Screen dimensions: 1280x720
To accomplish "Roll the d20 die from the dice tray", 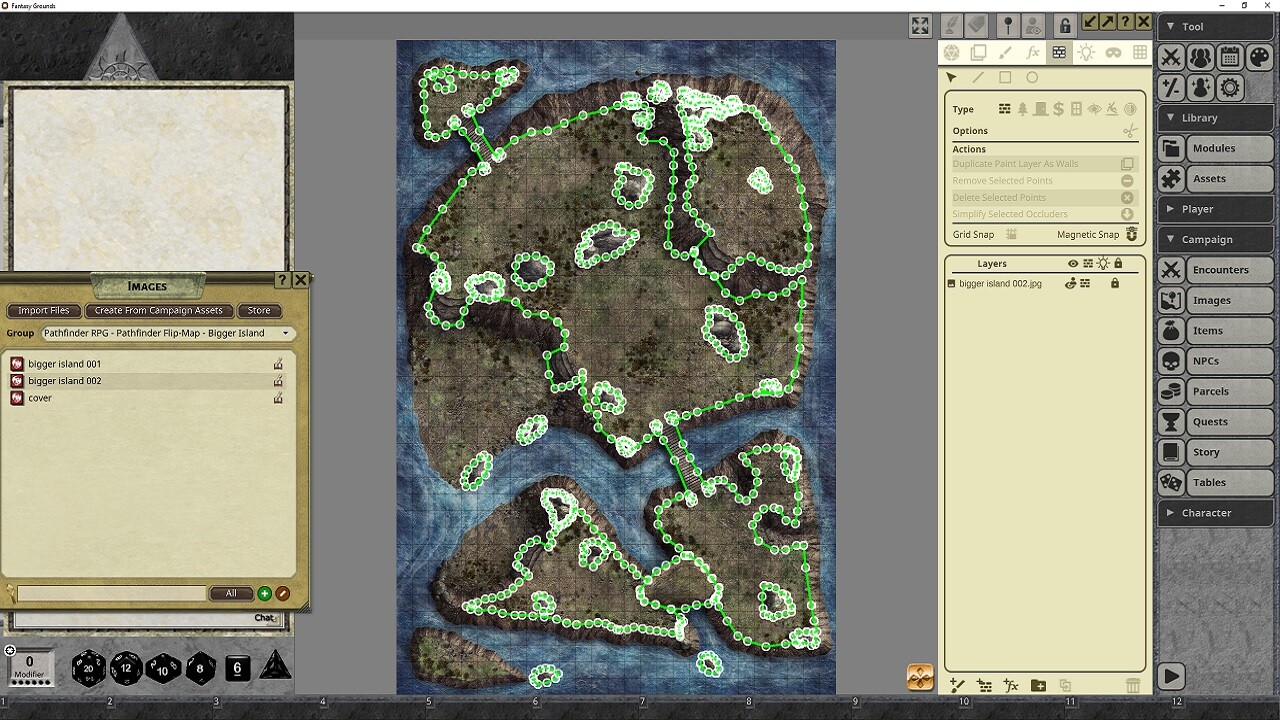I will pos(87,669).
